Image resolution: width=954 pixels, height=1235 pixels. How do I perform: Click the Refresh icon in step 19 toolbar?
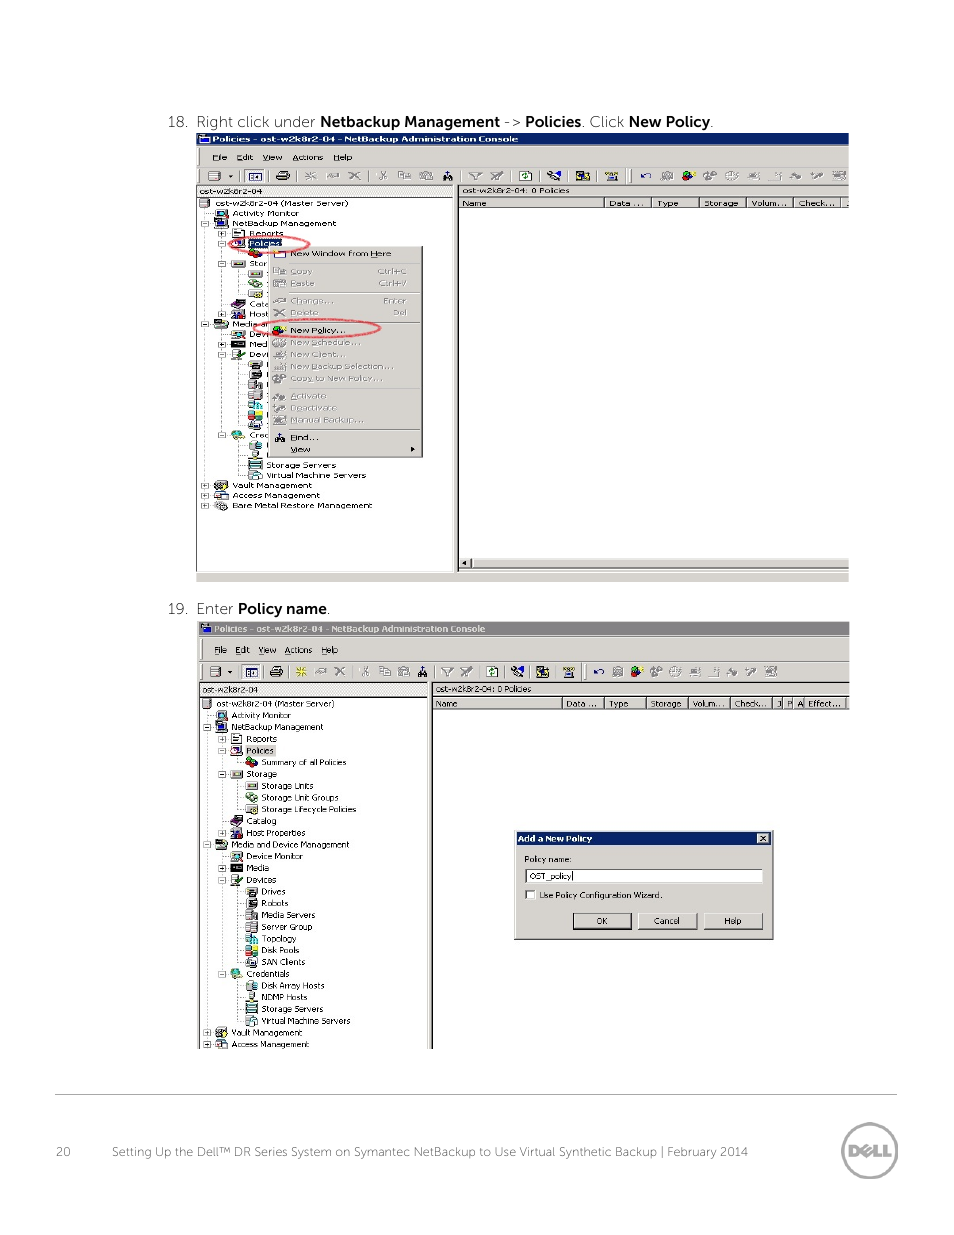(x=492, y=672)
